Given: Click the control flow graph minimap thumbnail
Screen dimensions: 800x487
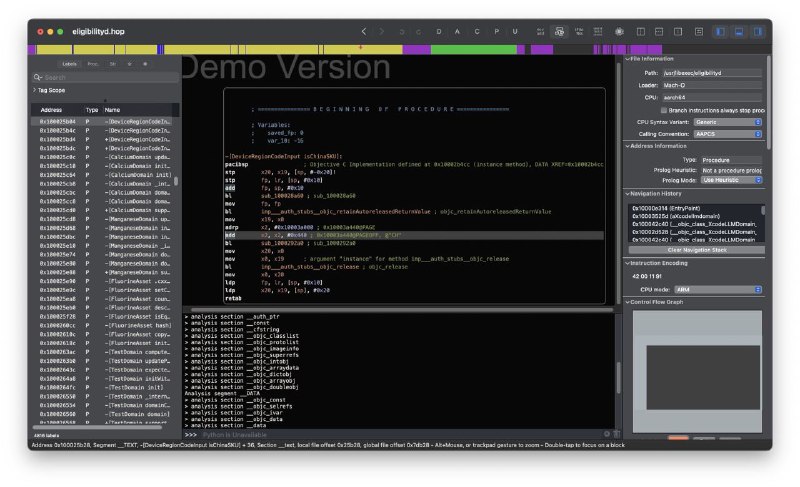Looking at the screenshot, I should 697,372.
